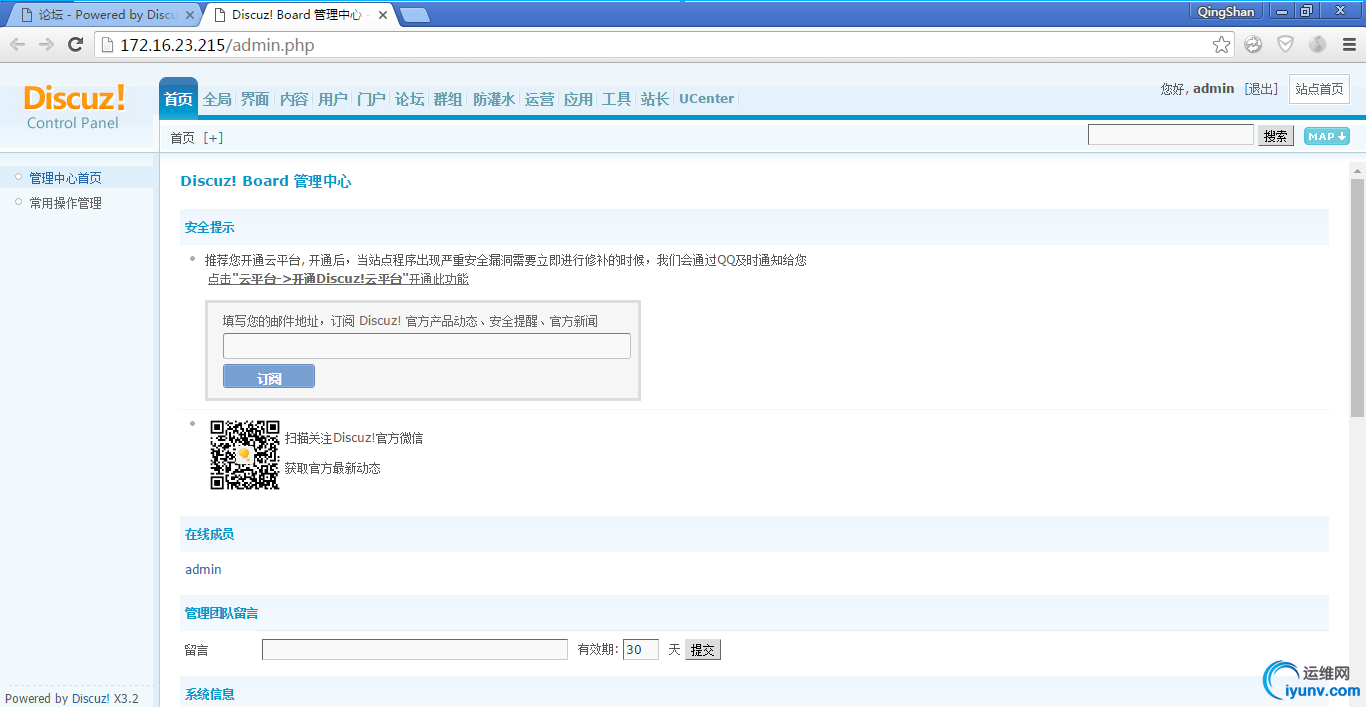Click the browser forward arrow

click(x=46, y=44)
